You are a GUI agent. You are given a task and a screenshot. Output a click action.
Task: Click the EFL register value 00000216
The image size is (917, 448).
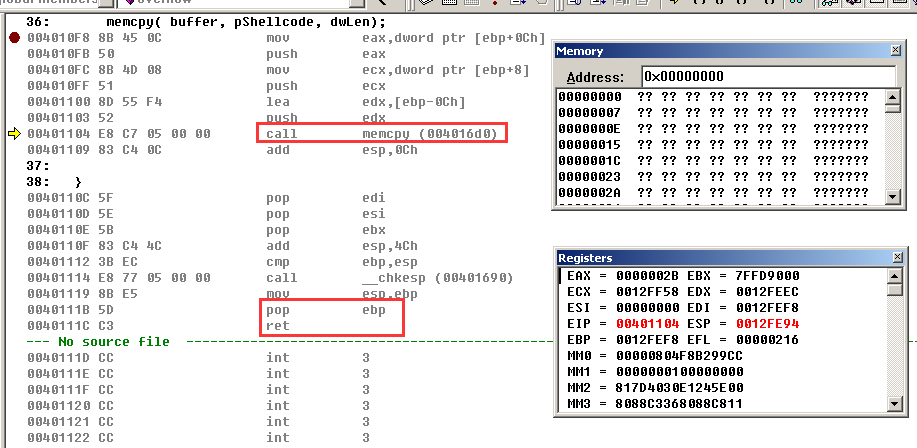tap(767, 340)
